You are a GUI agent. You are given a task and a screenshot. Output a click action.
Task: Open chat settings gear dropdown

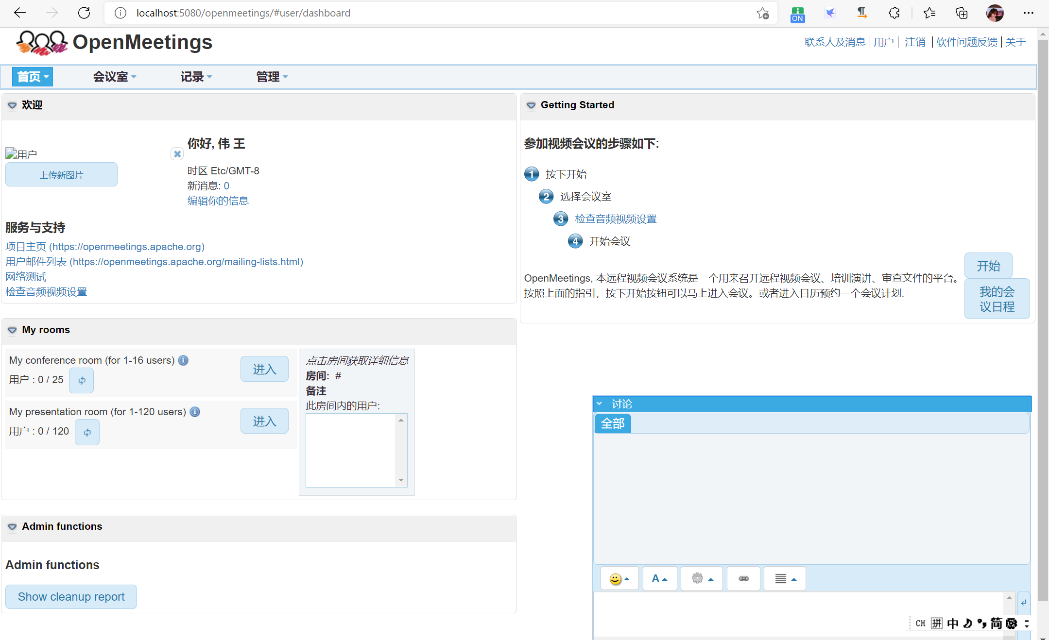(x=702, y=579)
